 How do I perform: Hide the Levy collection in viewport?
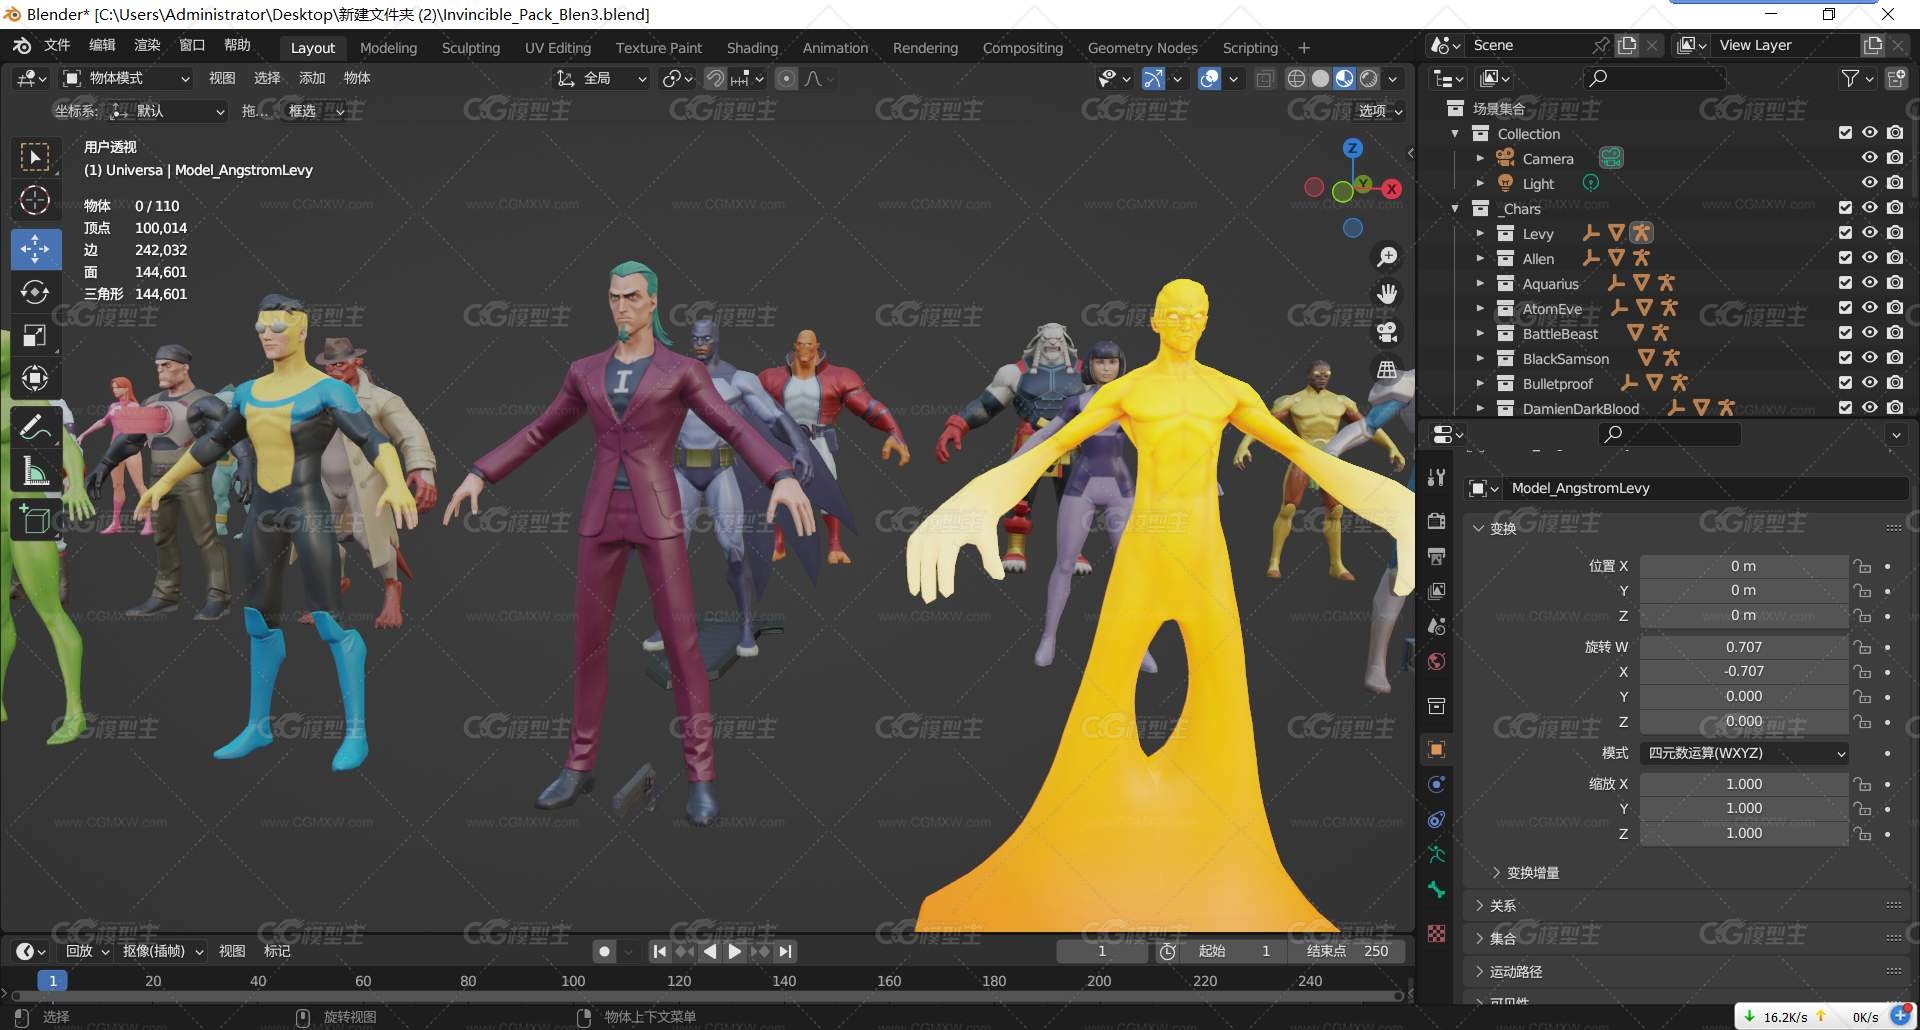(x=1869, y=233)
